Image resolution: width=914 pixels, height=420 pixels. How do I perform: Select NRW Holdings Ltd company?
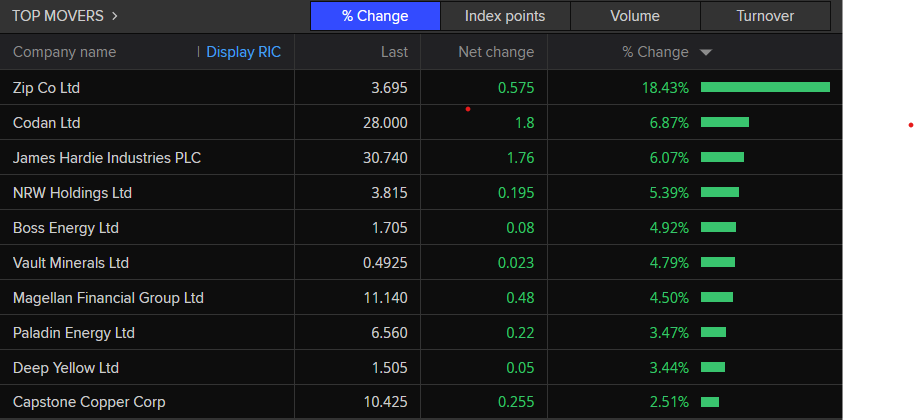click(x=72, y=193)
